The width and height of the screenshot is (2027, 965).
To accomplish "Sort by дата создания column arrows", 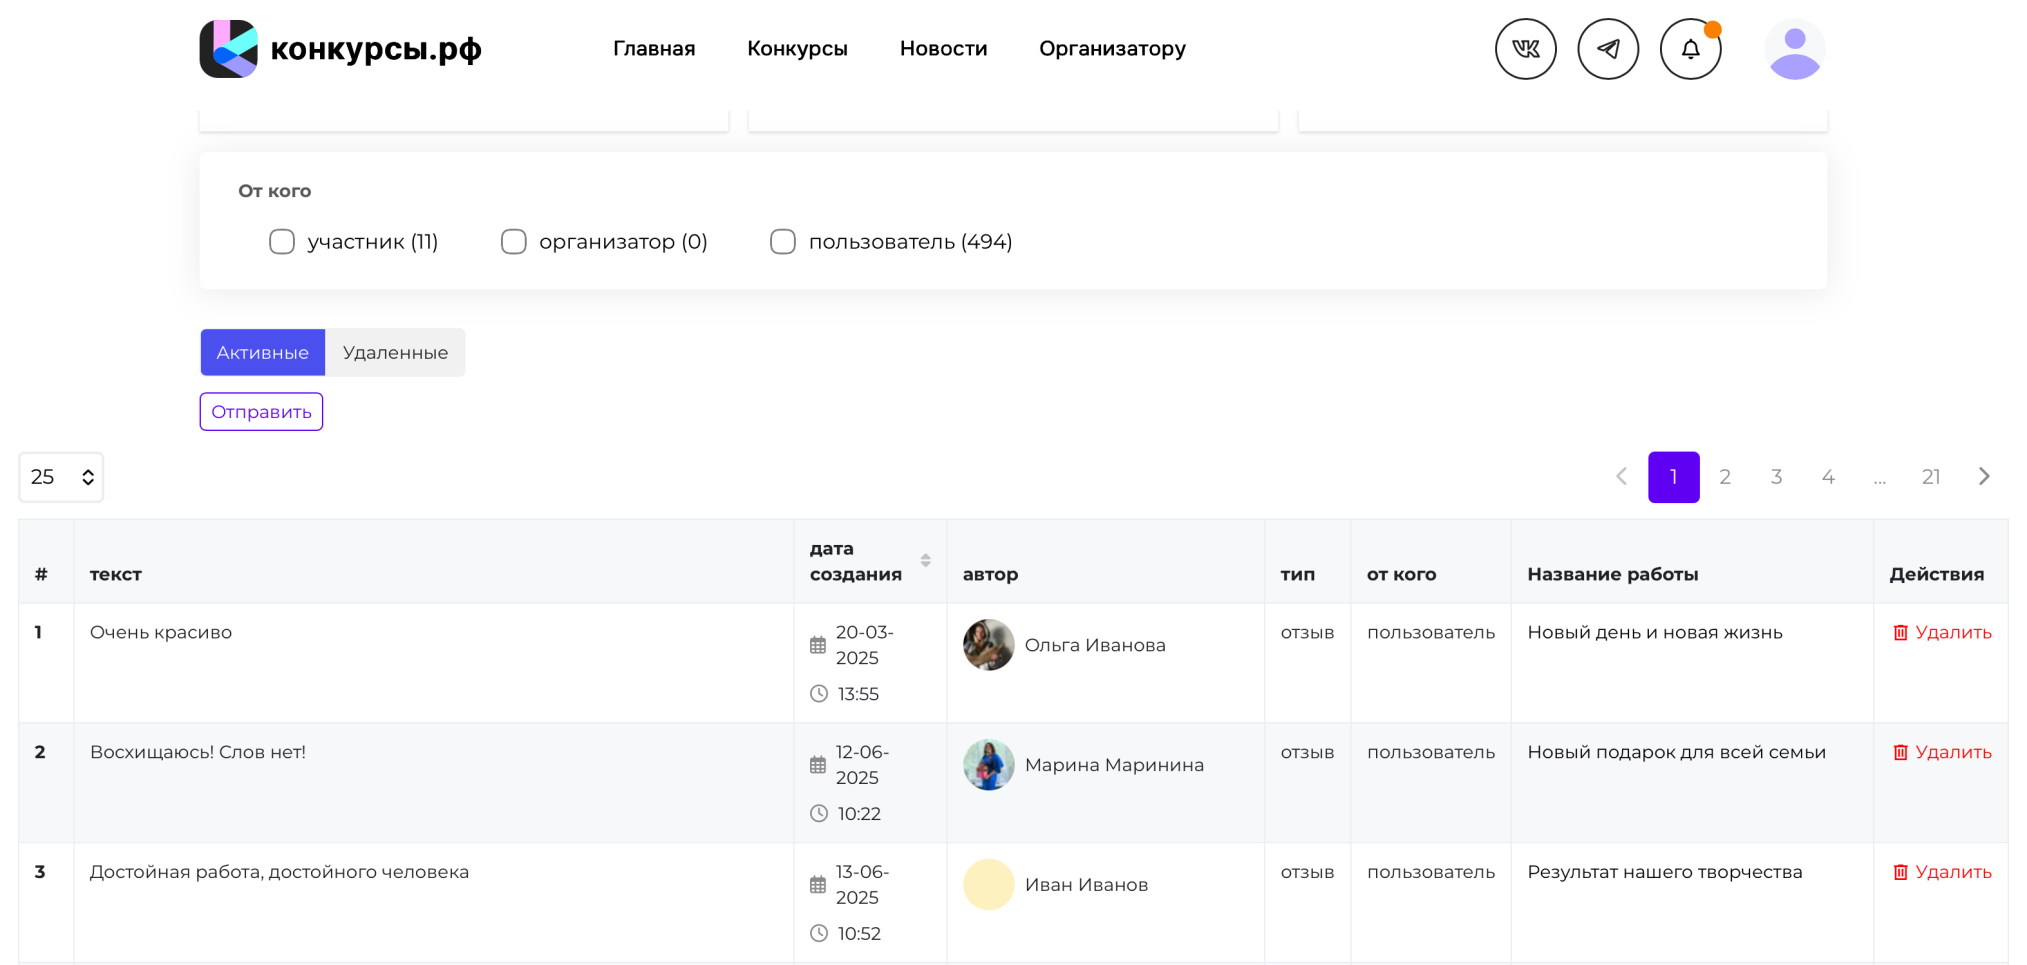I will (x=925, y=561).
